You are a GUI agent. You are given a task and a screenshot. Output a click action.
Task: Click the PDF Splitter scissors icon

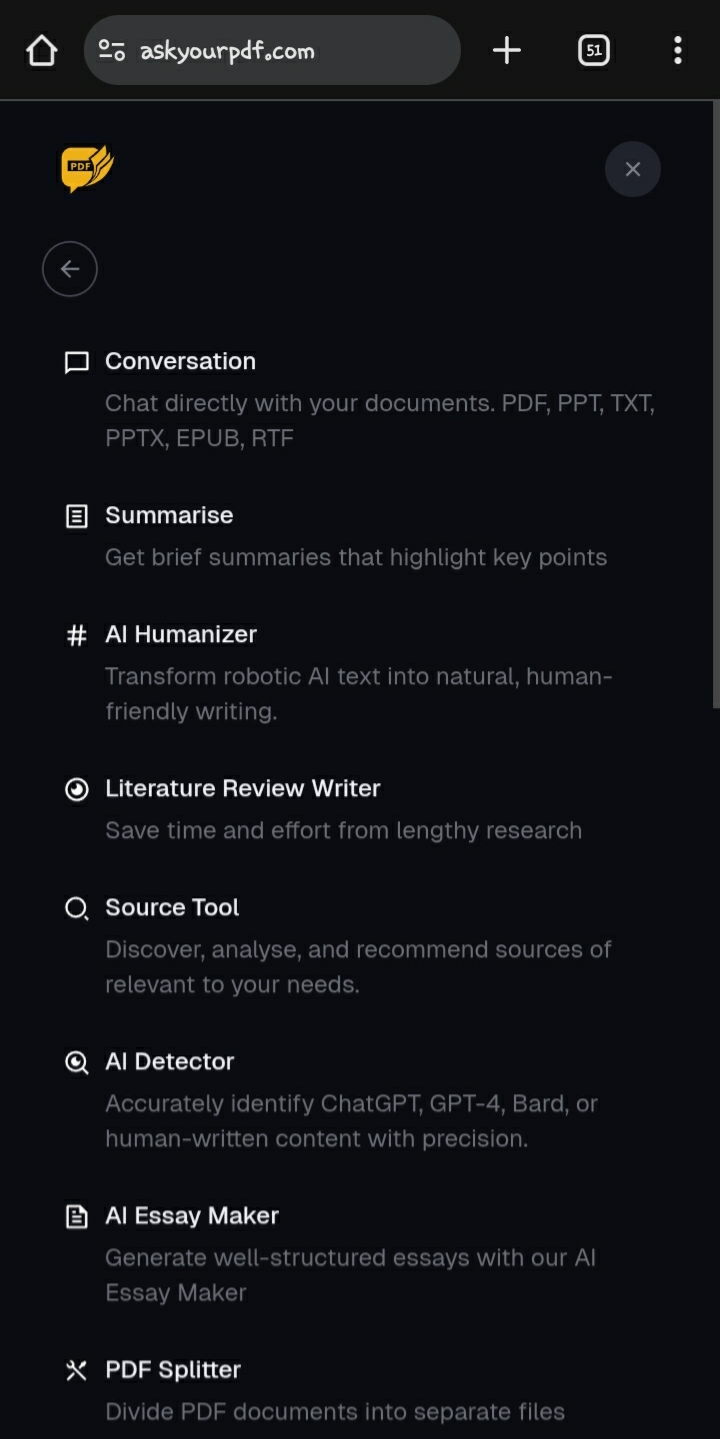point(77,1370)
